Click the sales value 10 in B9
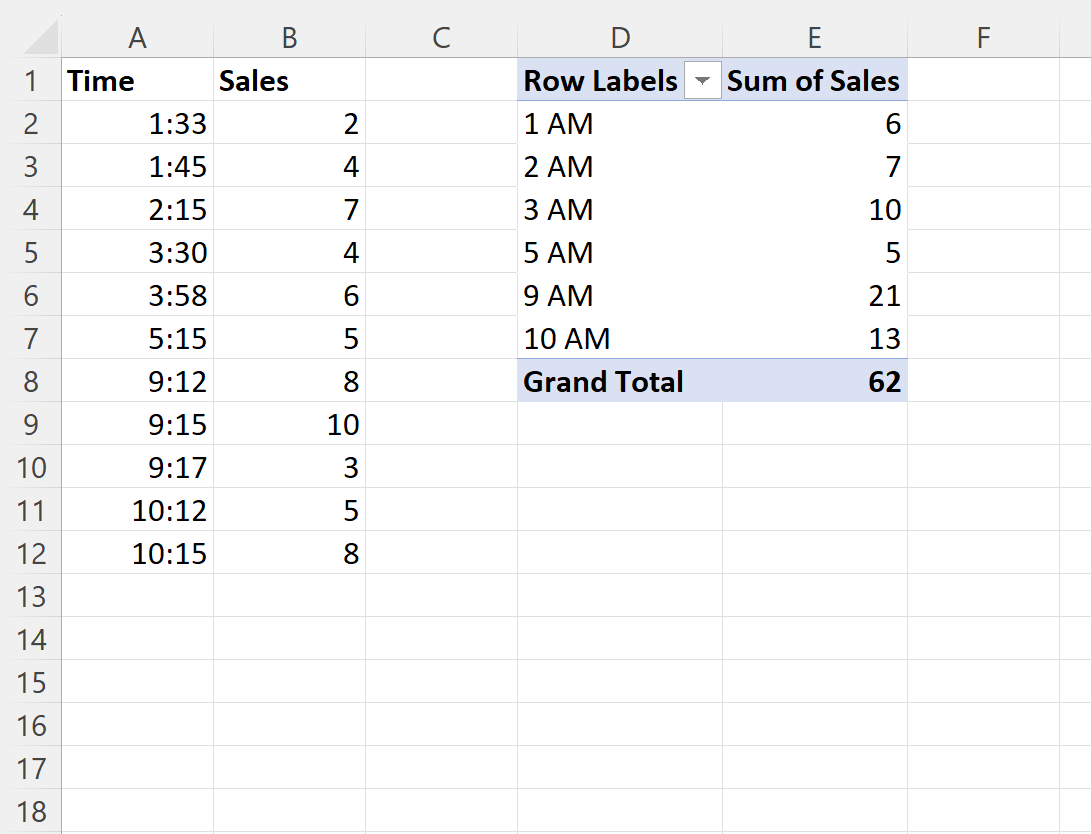 point(340,424)
